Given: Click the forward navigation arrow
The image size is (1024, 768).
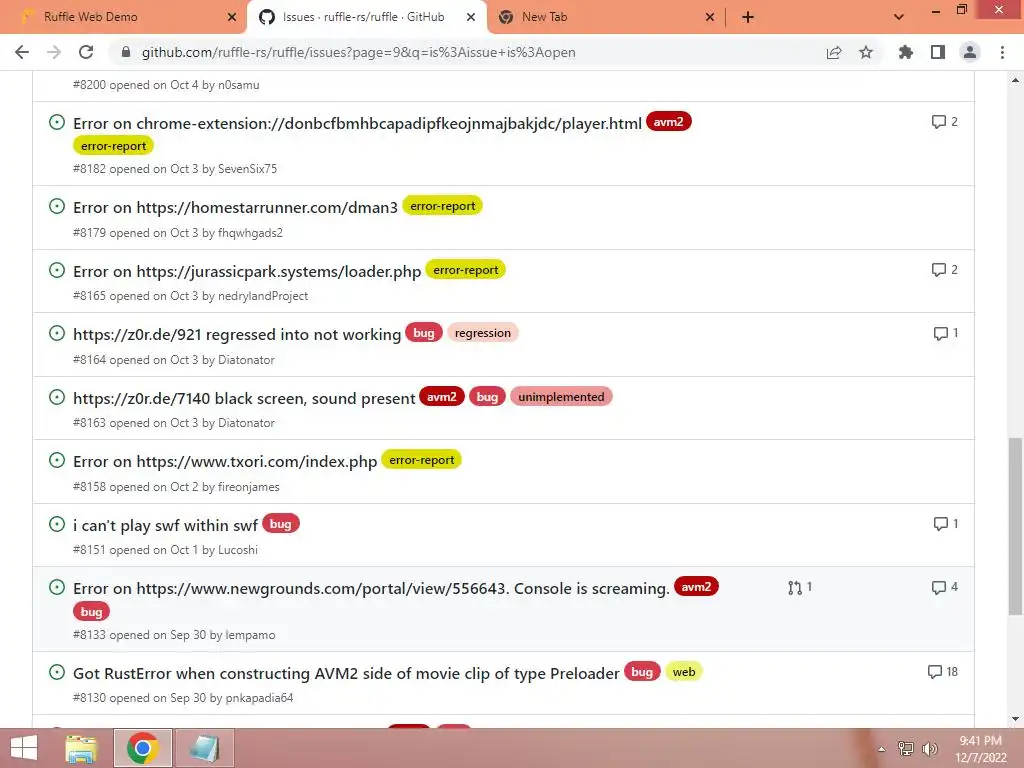Looking at the screenshot, I should coord(54,52).
